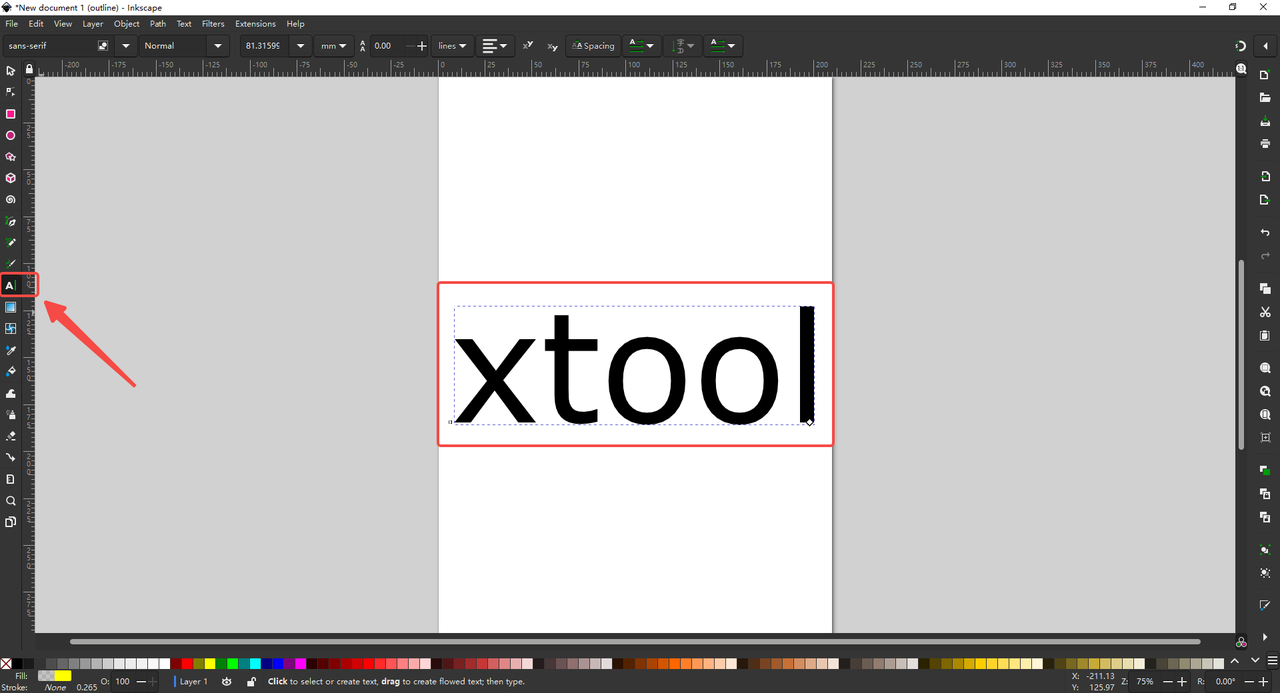Toggle the Layer 1 lock icon
Viewport: 1280px width, 693px height.
tap(251, 681)
